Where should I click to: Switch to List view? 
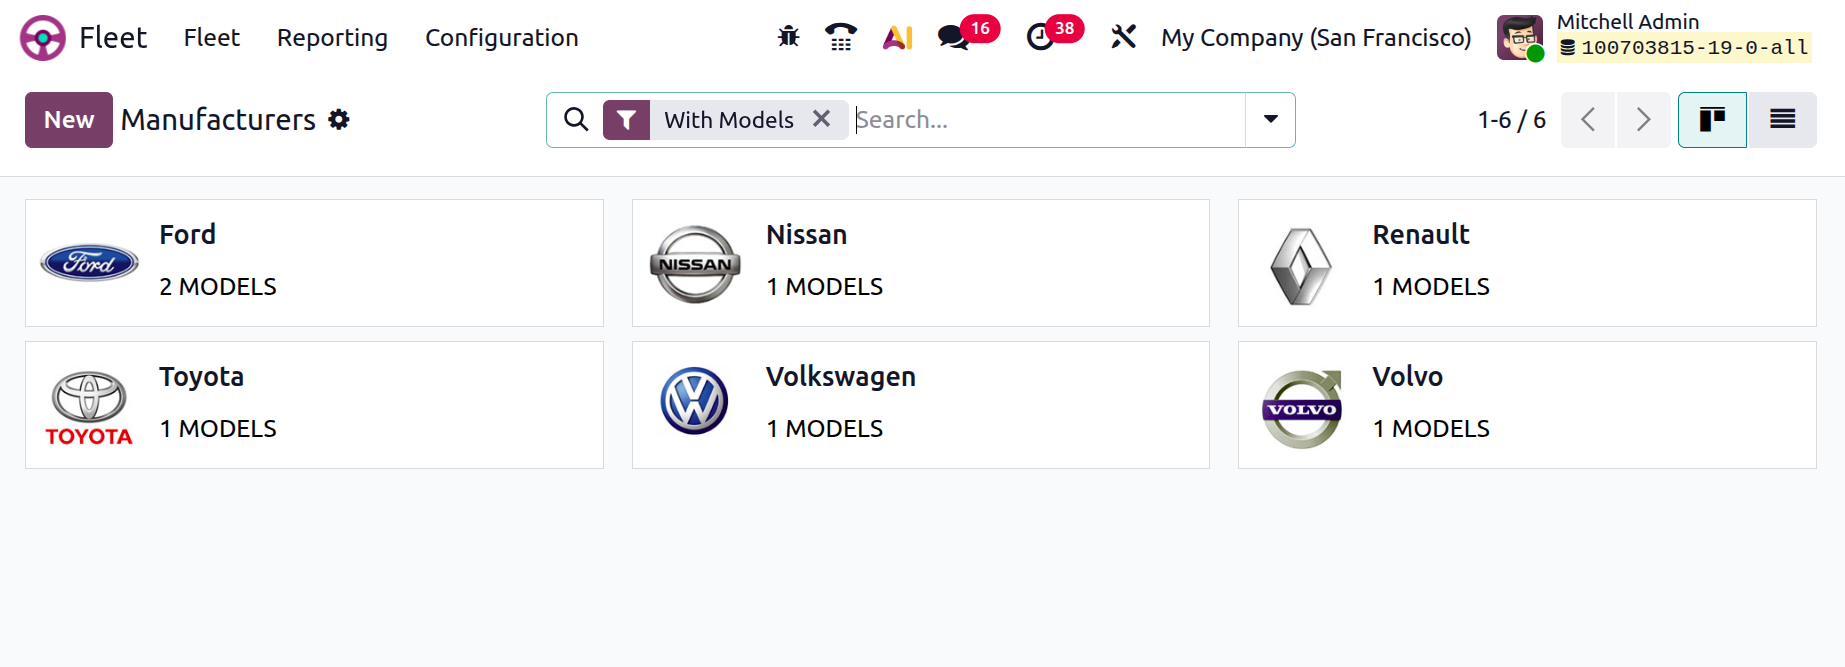pyautogui.click(x=1782, y=120)
